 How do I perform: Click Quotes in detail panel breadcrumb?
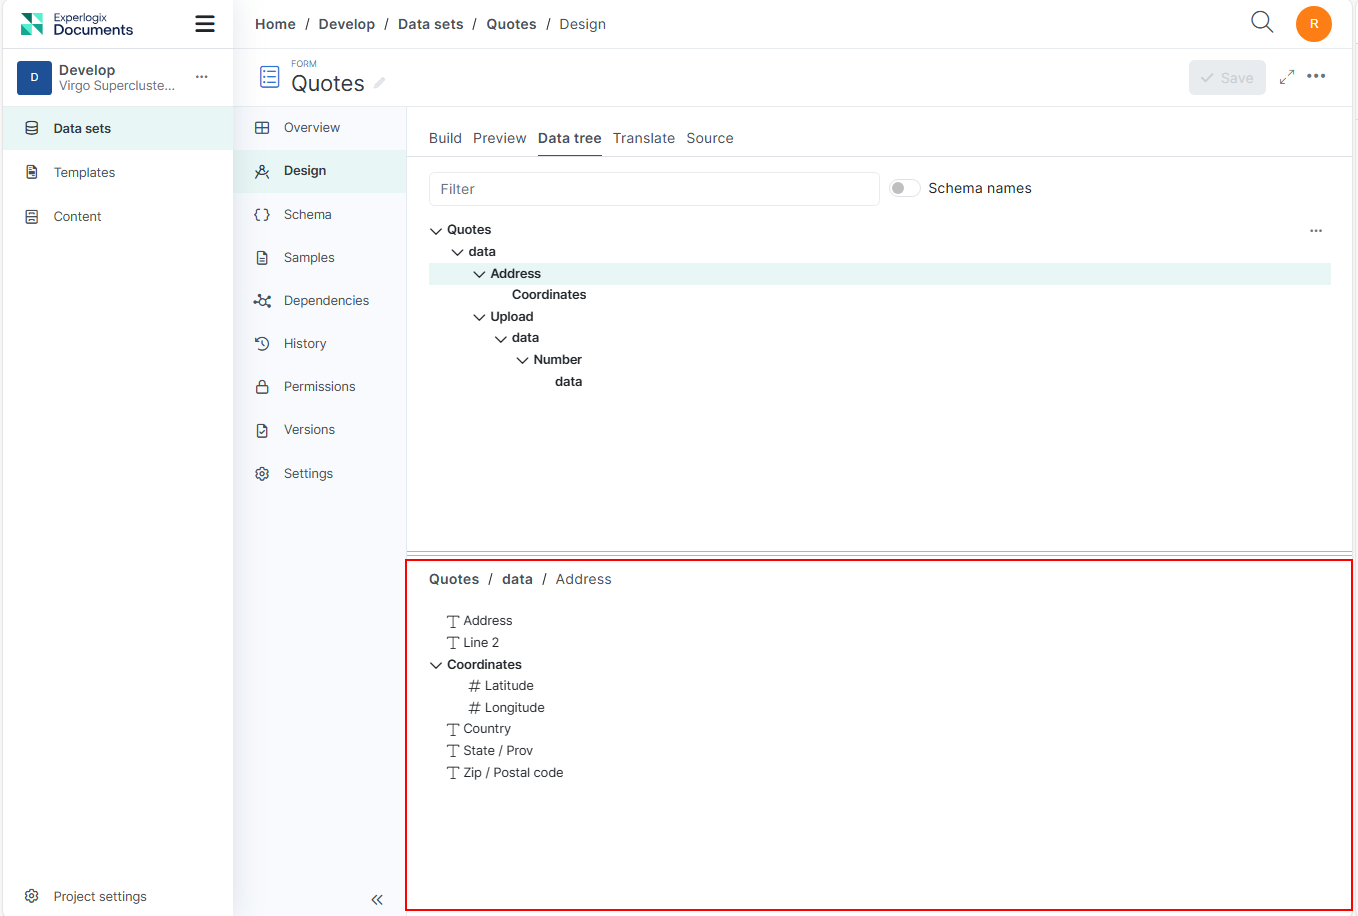coord(454,579)
